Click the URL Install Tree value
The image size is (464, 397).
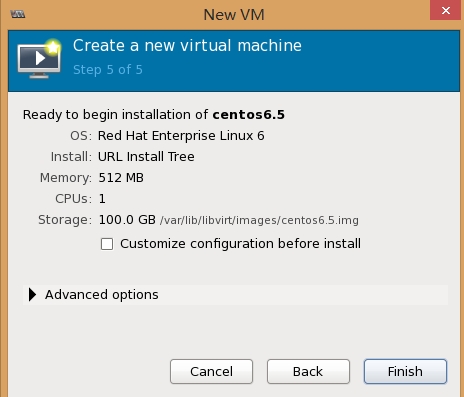[x=146, y=157]
